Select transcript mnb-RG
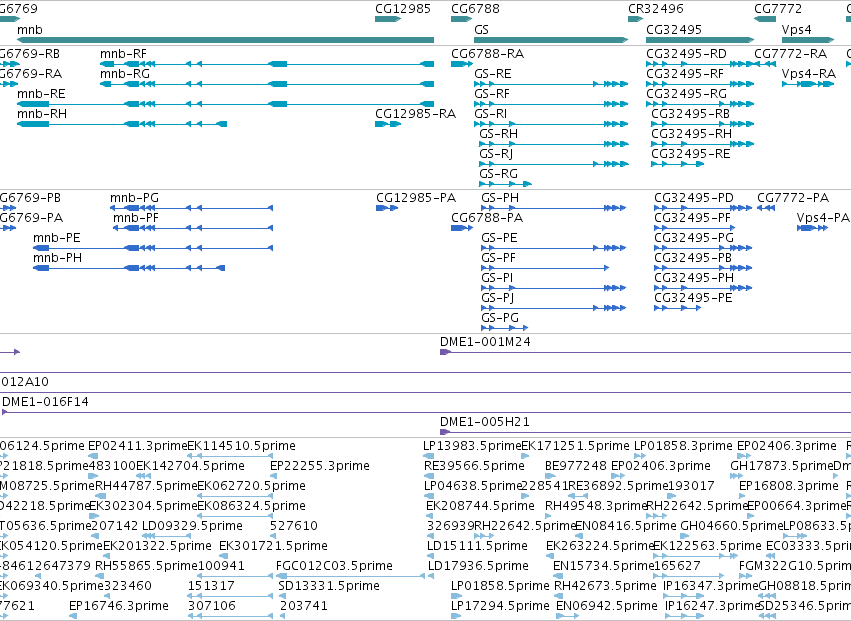 (x=267, y=84)
